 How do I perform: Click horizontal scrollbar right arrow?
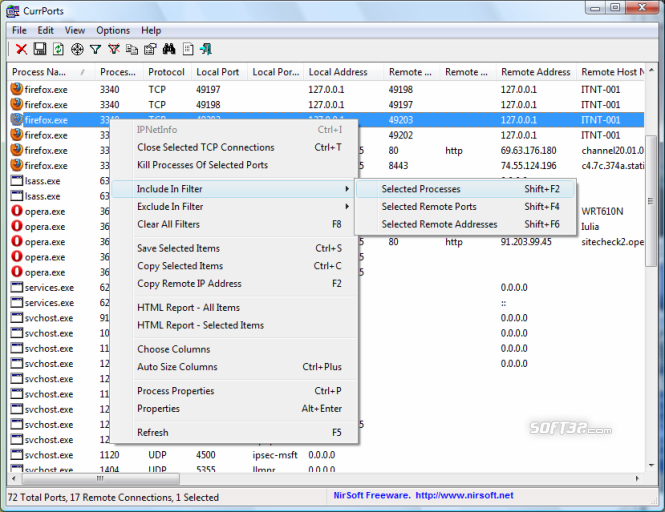tap(637, 478)
